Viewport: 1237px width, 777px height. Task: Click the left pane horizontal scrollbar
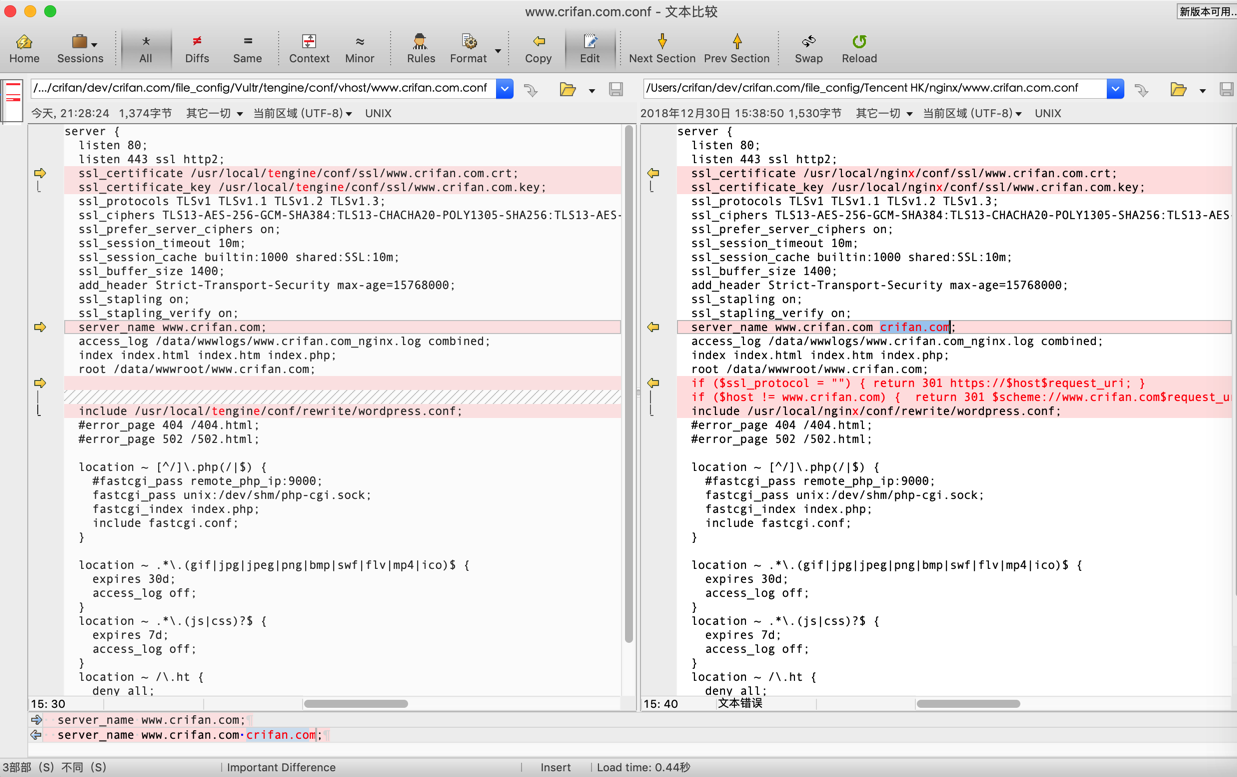point(355,704)
